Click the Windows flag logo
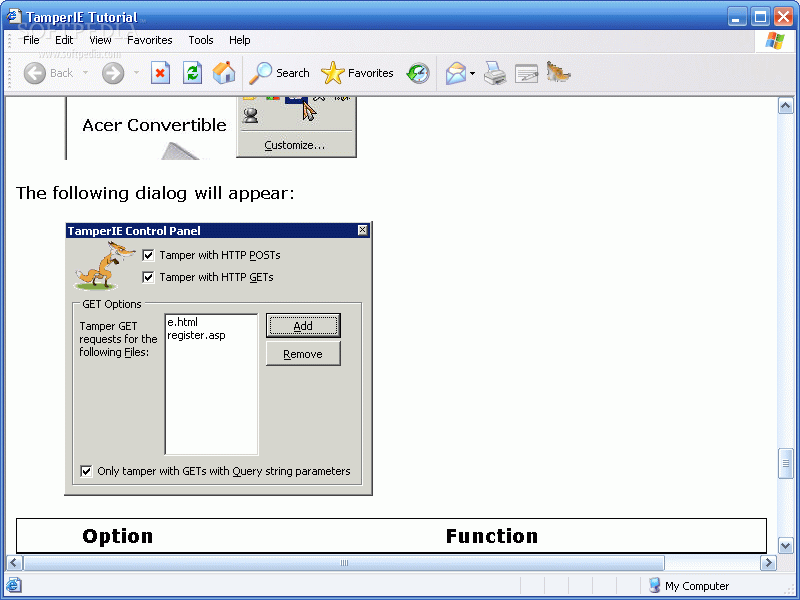Screen dimensions: 800x600 tap(774, 41)
